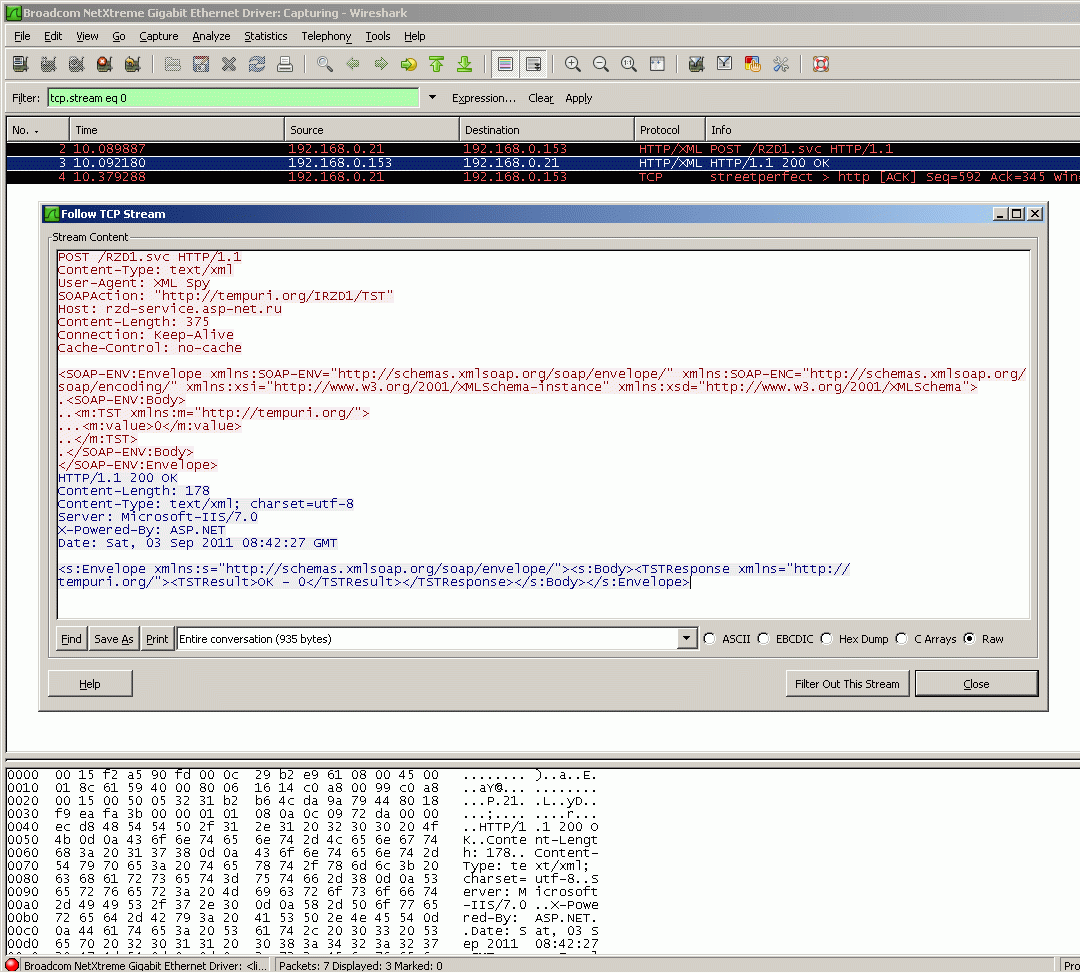Open the capture interfaces list icon
The width and height of the screenshot is (1080, 973).
point(21,64)
